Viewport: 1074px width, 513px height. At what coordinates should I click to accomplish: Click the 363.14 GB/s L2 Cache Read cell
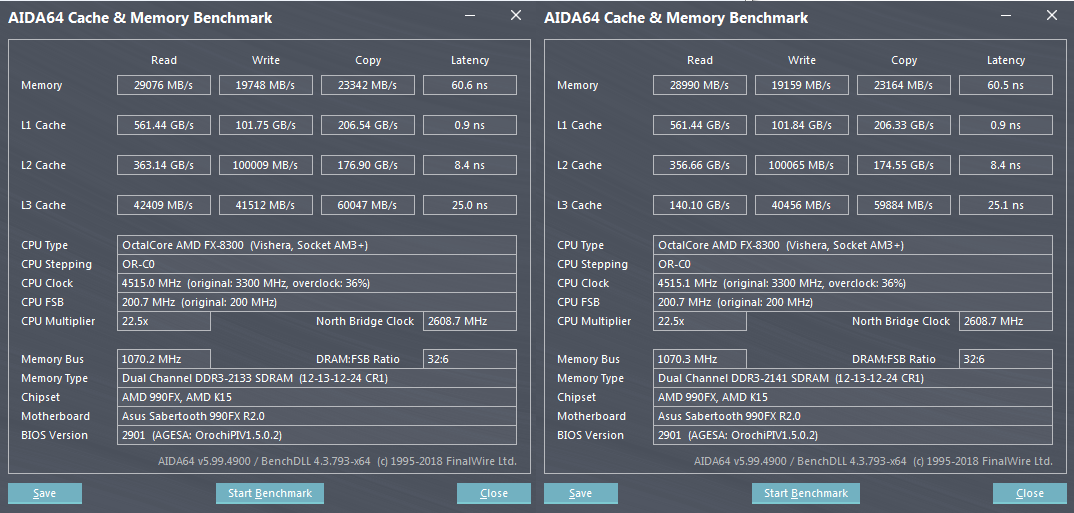tap(164, 165)
